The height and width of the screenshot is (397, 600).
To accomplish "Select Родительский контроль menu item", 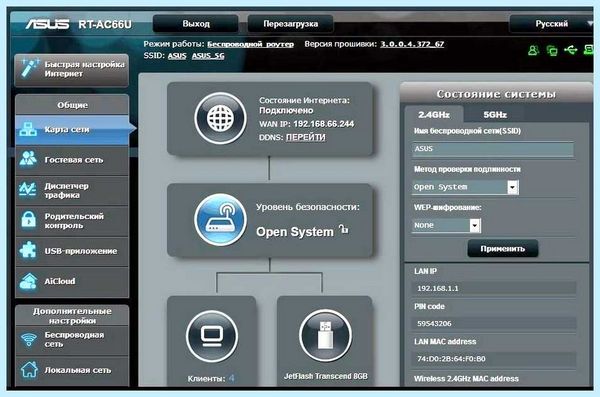I will (x=72, y=221).
